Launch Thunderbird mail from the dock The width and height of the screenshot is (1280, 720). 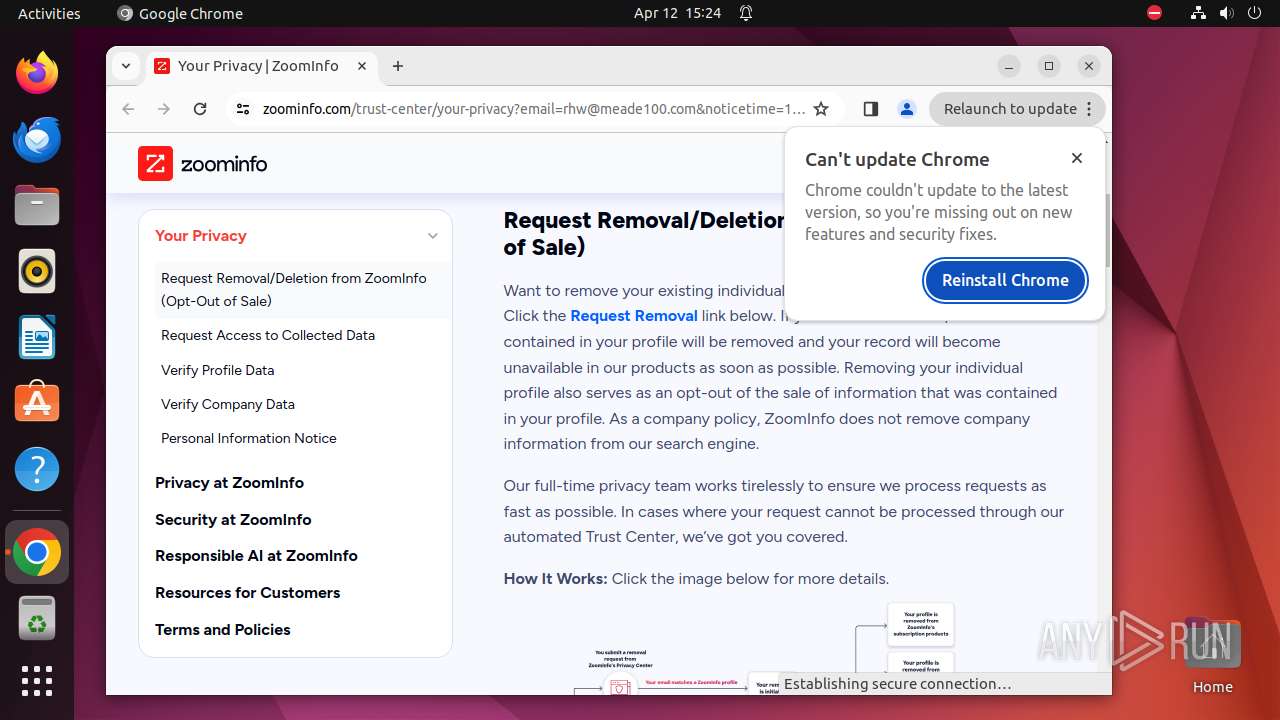(37, 139)
